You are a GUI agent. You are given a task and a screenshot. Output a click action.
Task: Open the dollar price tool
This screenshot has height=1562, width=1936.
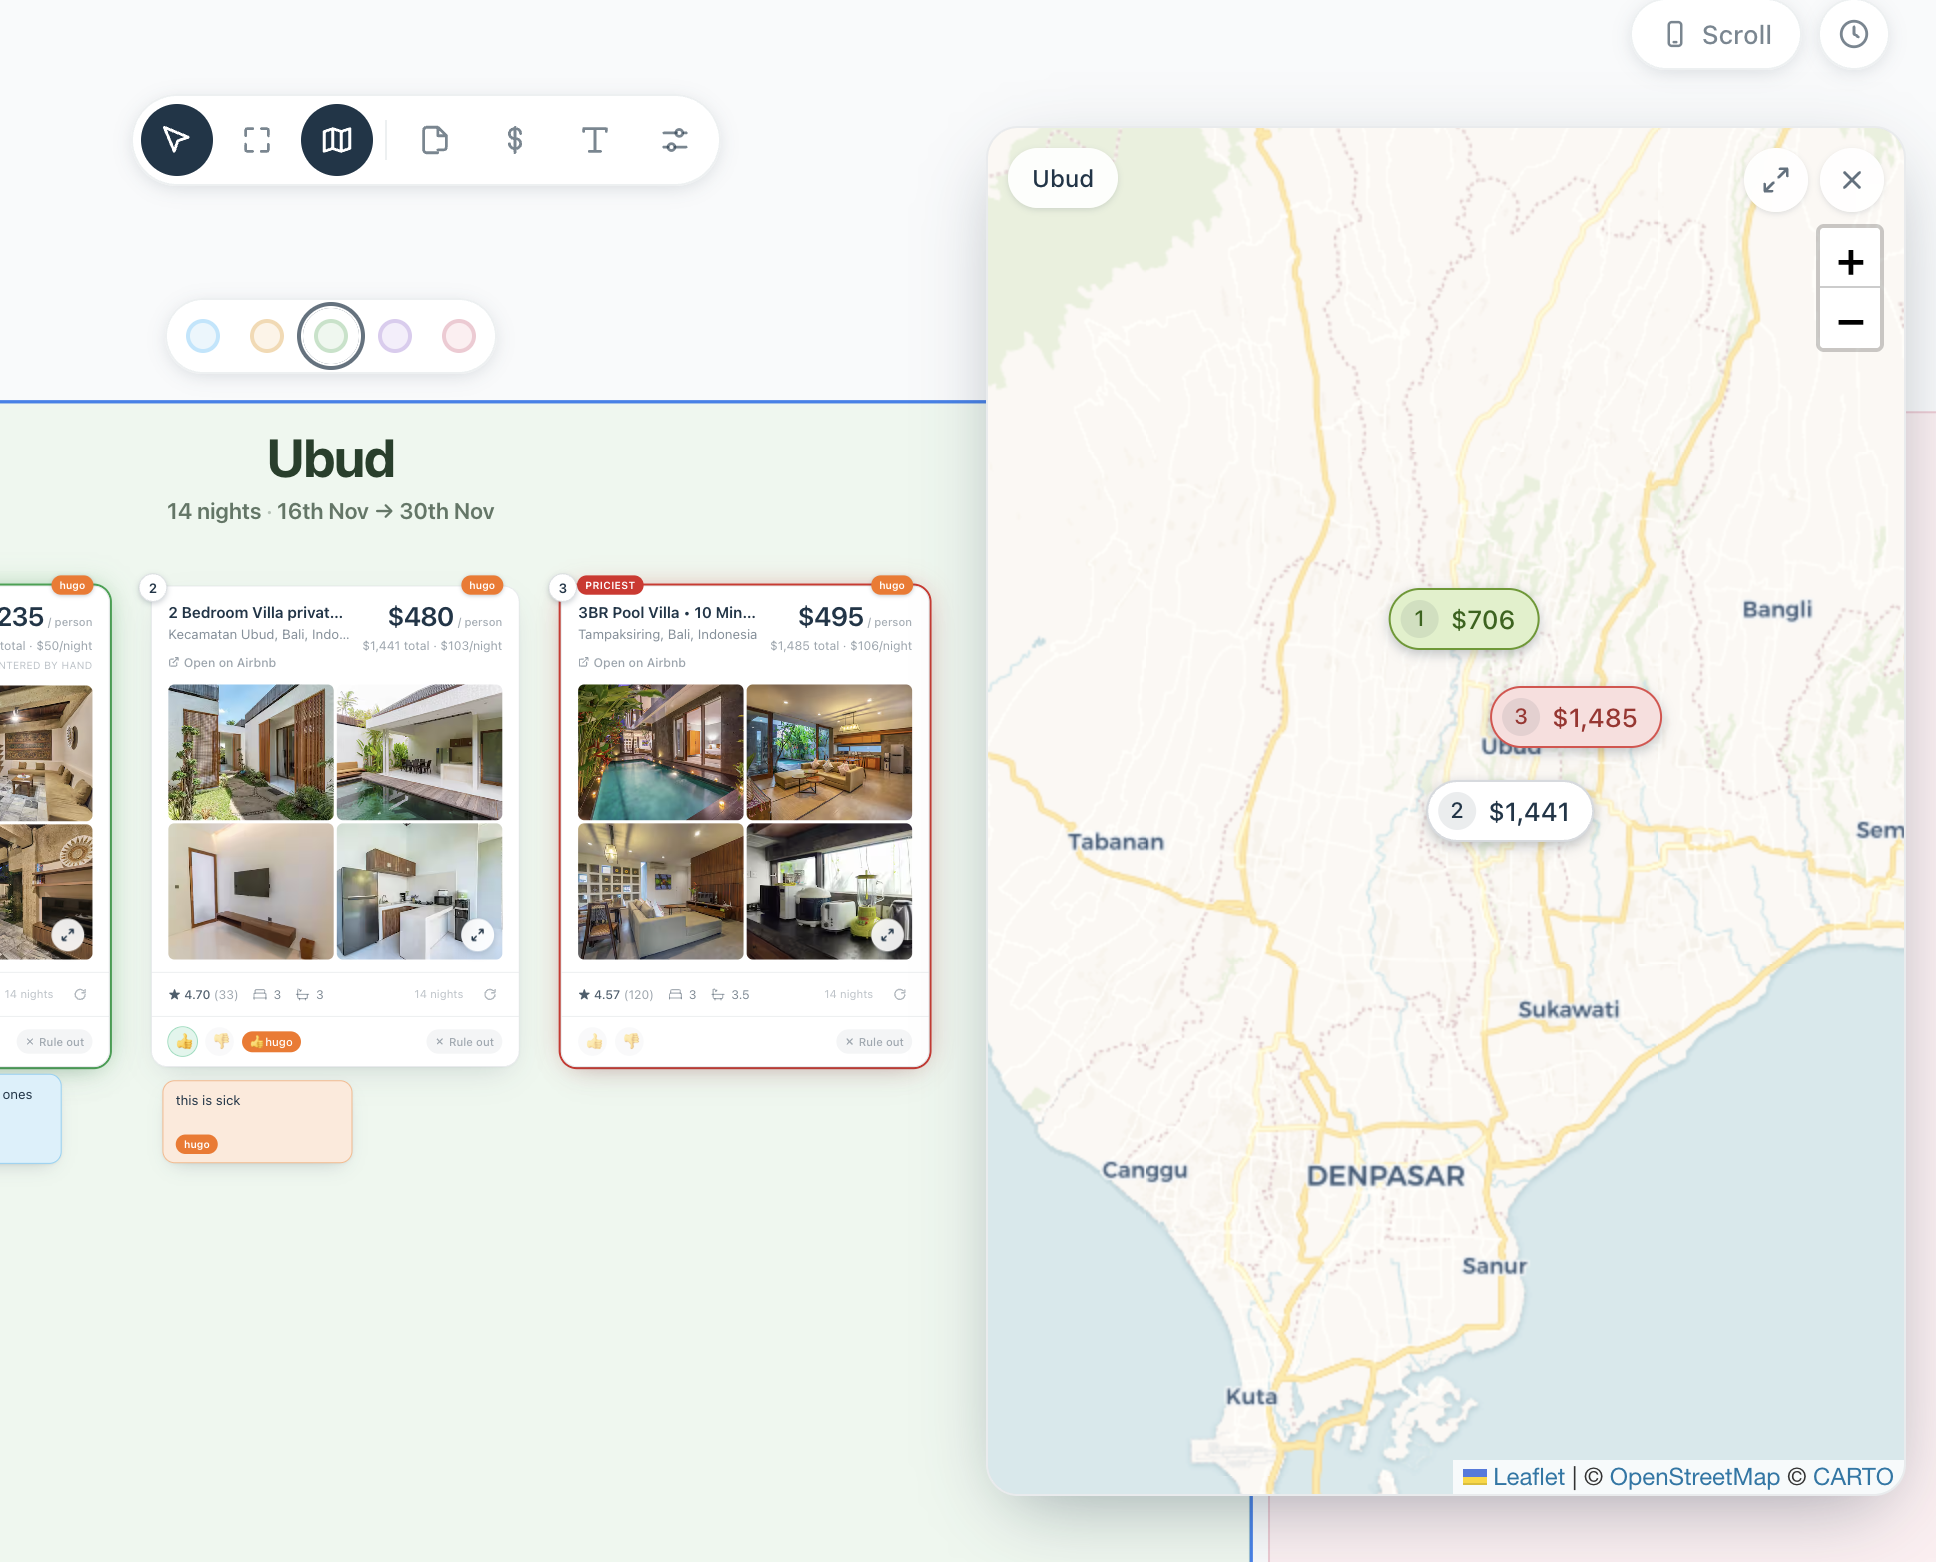(x=515, y=140)
